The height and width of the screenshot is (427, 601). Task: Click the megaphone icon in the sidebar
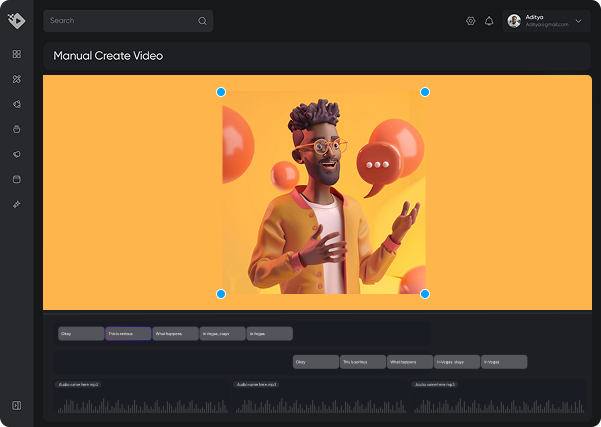[x=17, y=154]
